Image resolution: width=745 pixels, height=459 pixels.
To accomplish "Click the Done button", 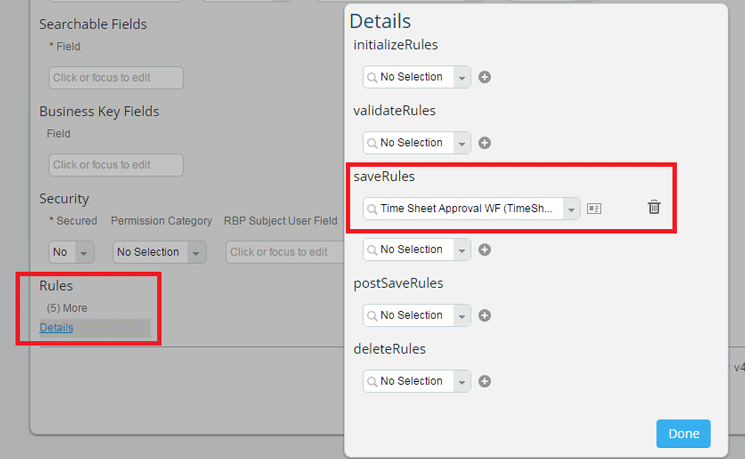I will click(x=683, y=434).
